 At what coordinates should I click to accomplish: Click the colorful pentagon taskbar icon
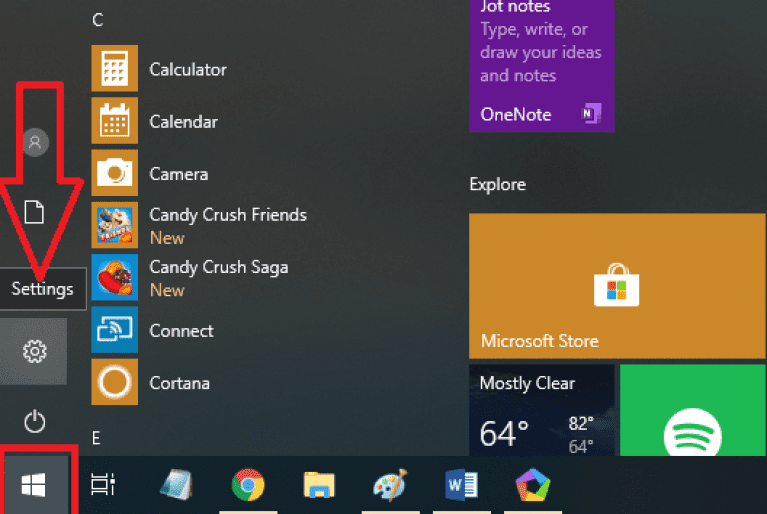click(532, 485)
